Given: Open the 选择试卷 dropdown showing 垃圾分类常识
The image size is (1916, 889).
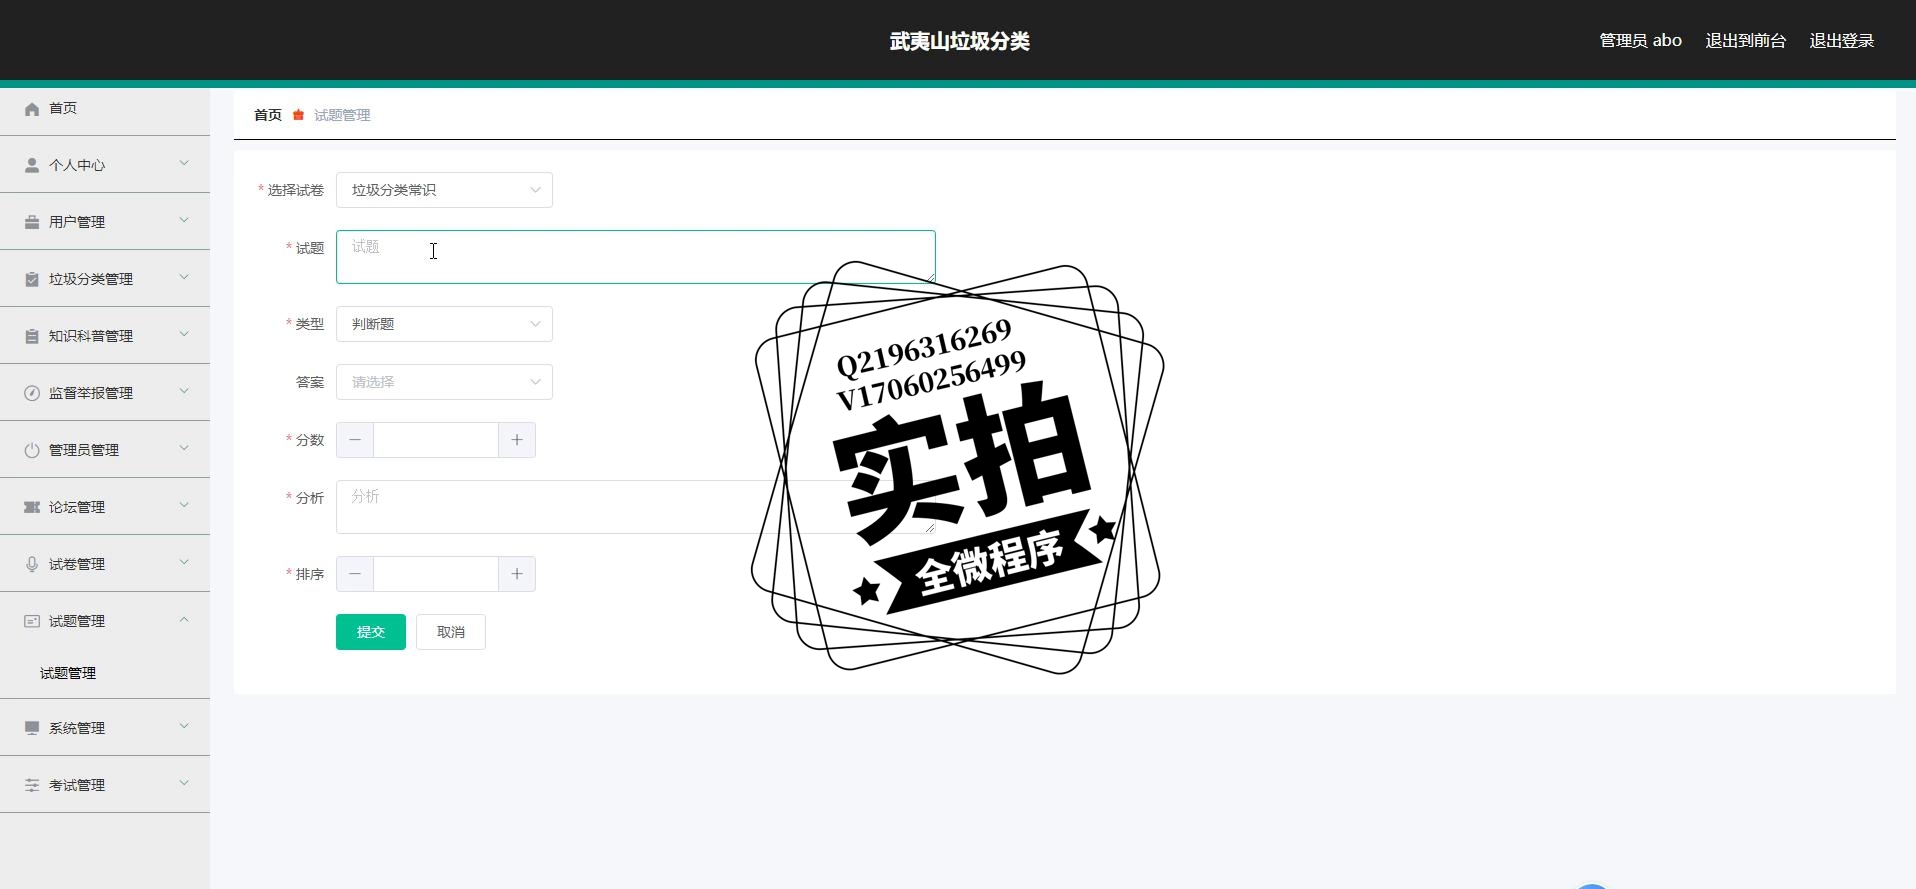Looking at the screenshot, I should coord(444,190).
